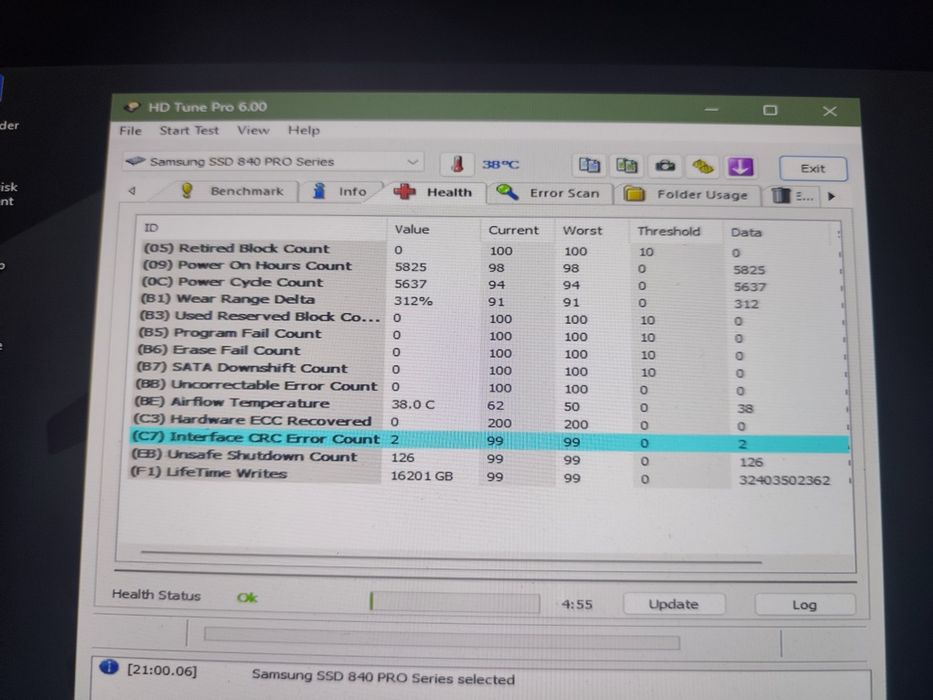Select the Interface CRC Error Count row
The width and height of the screenshot is (933, 700).
(489, 440)
